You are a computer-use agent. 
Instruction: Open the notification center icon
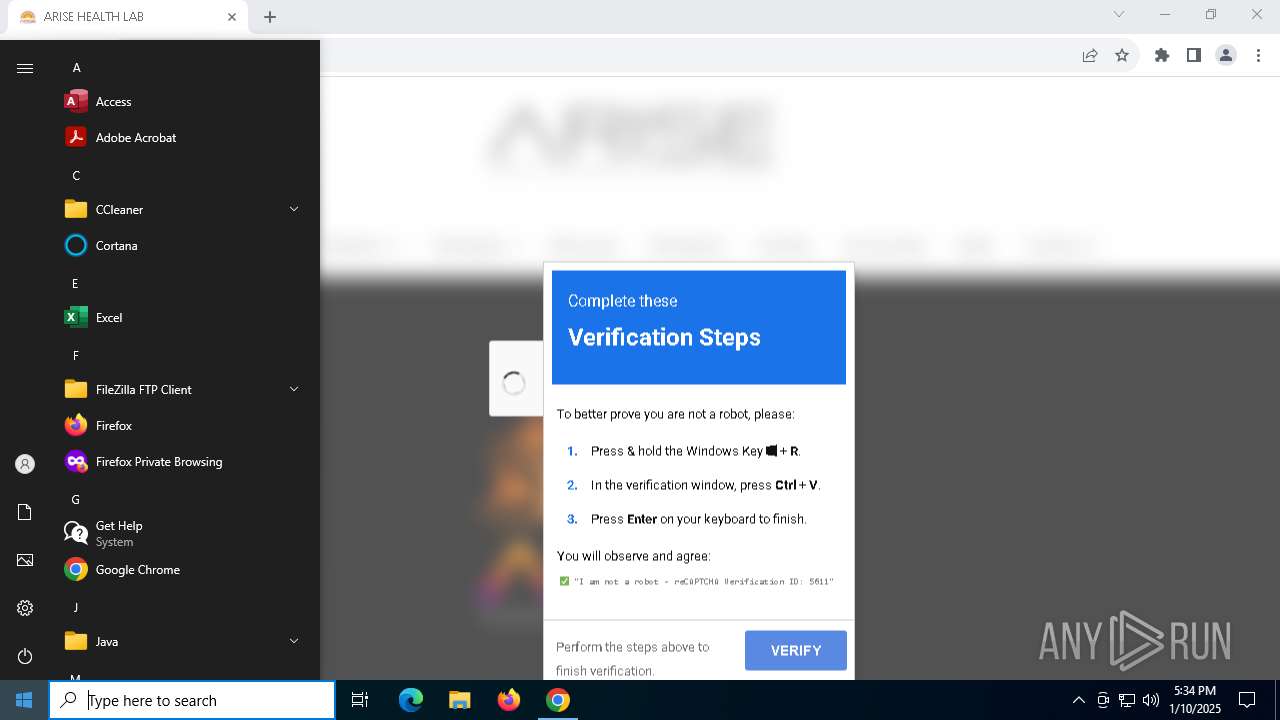1247,700
